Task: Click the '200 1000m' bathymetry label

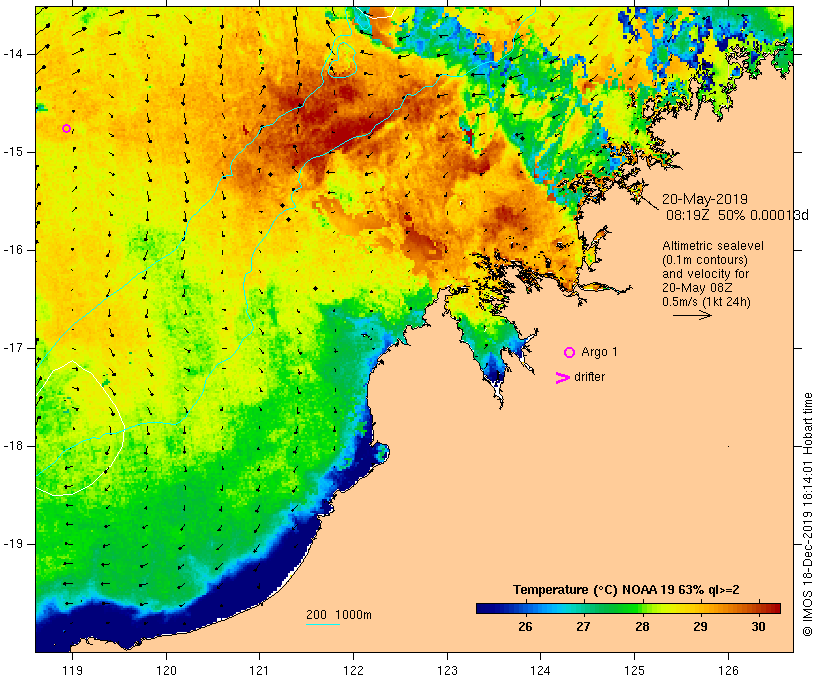Action: pos(339,615)
